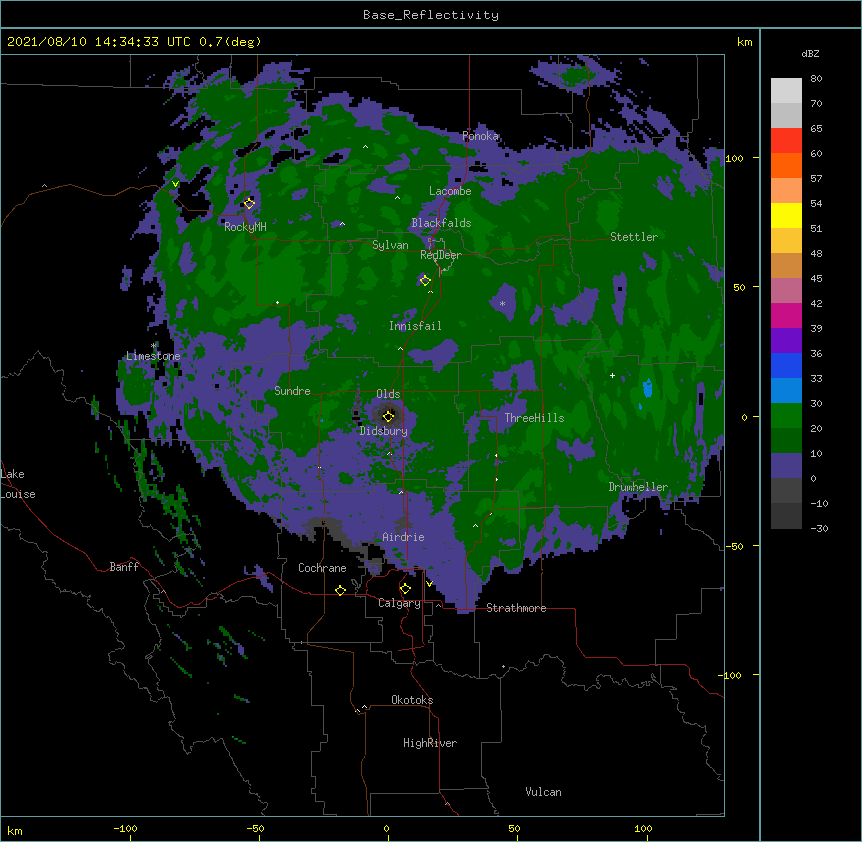
Task: Pick the magenta 39-42 dBZ legend color
Action: (x=786, y=316)
